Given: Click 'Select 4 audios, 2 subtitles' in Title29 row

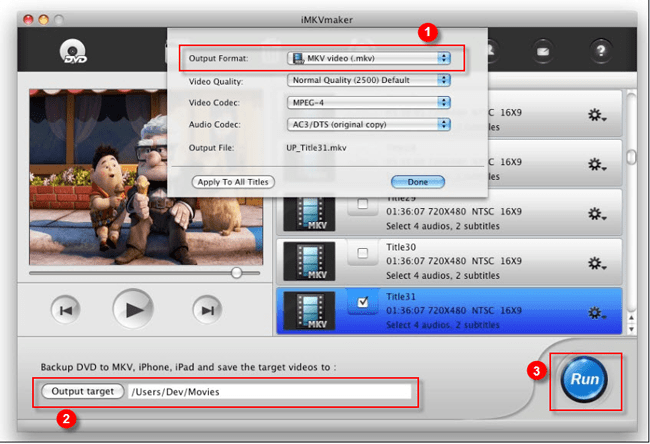Looking at the screenshot, I should pyautogui.click(x=443, y=226).
